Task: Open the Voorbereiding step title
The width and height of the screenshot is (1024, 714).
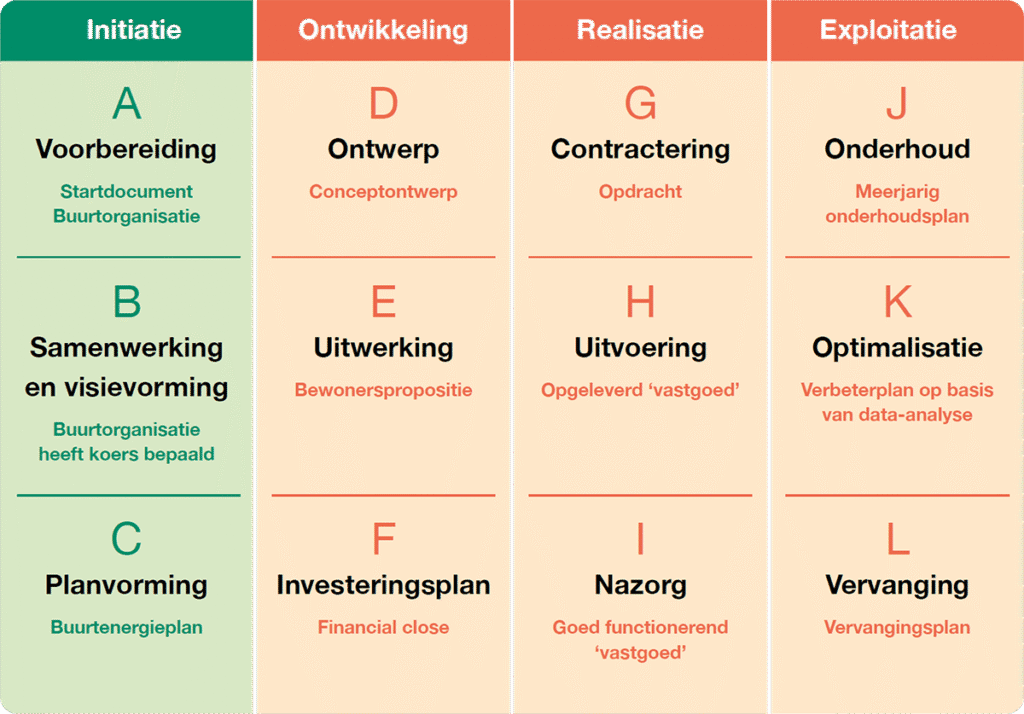Action: click(x=126, y=149)
